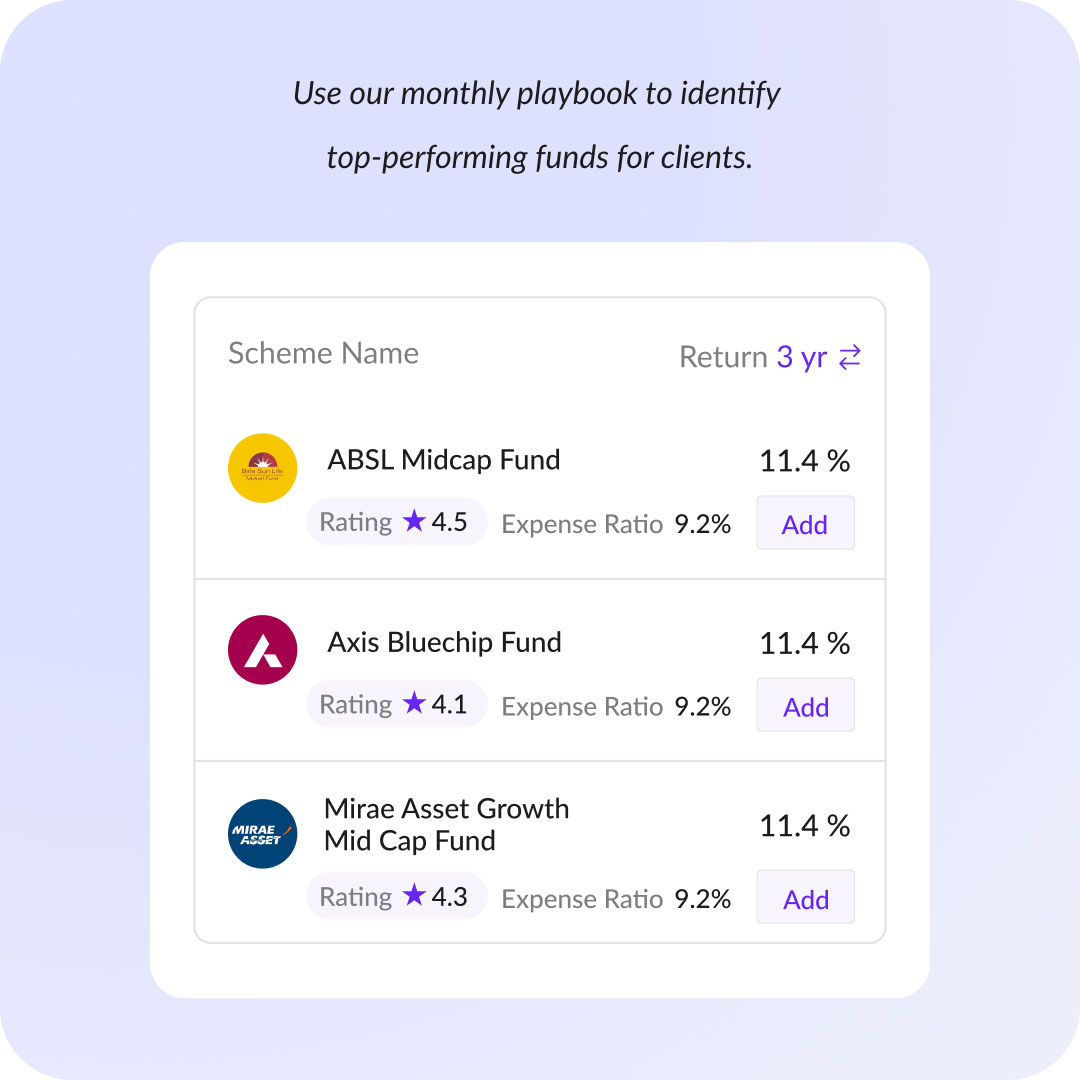Open Mirae Asset Growth Mid Cap Fund name
1080x1080 pixels.
point(446,824)
